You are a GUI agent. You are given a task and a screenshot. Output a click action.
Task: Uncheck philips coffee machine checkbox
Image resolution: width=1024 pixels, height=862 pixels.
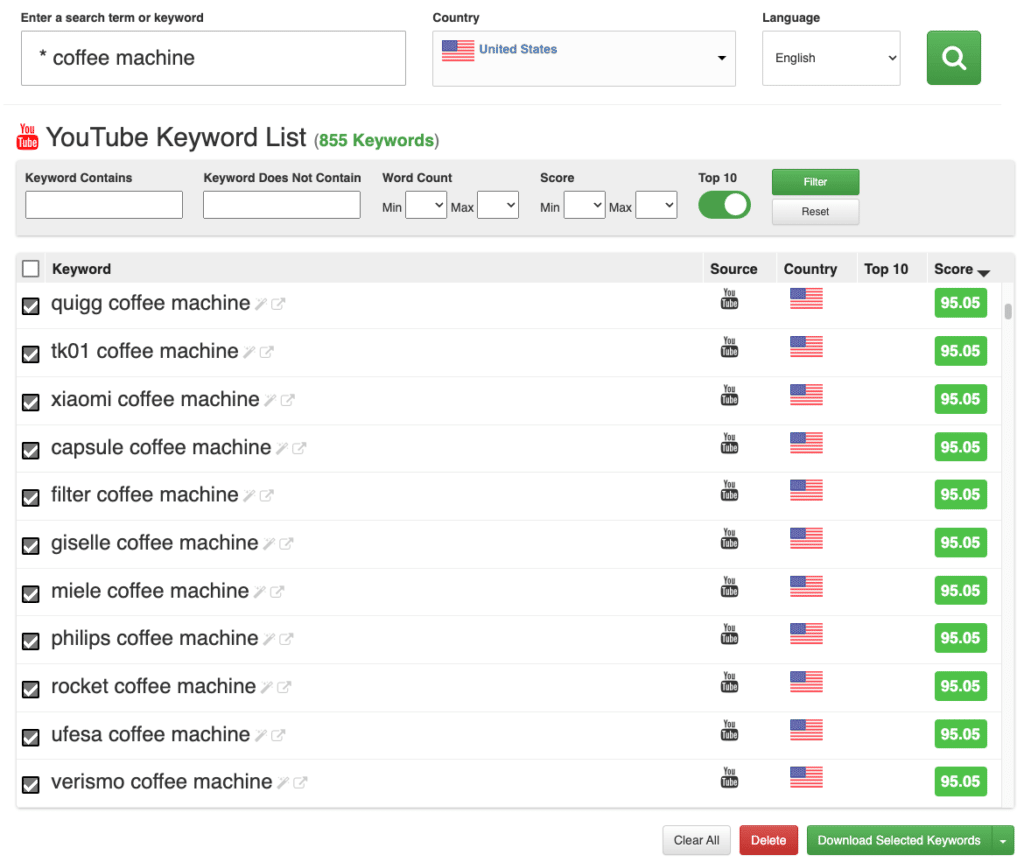tap(31, 642)
